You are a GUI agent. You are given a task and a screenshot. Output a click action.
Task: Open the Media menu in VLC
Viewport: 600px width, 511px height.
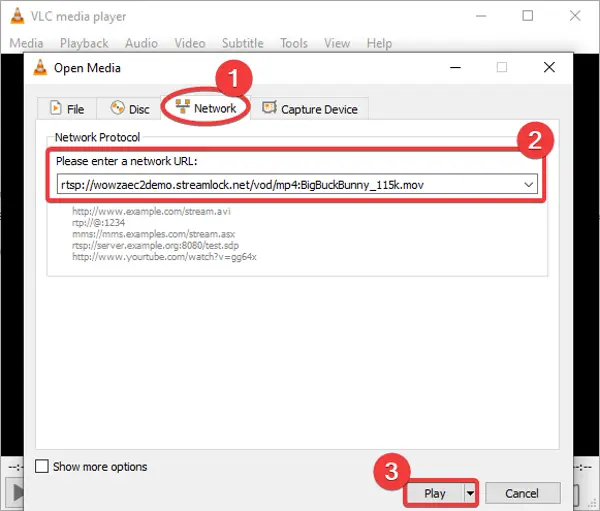coord(26,43)
